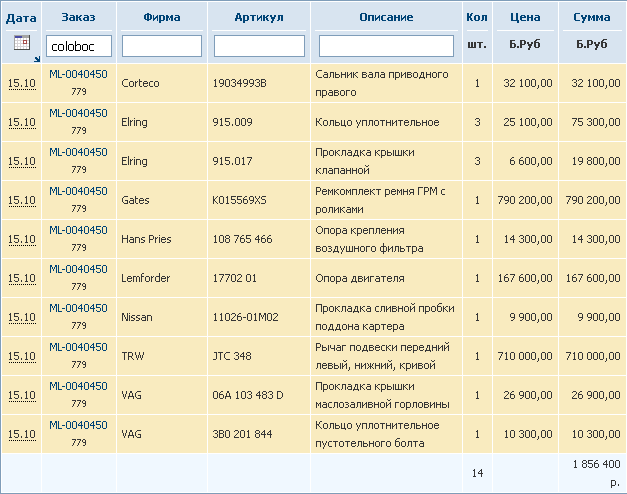Open order ML-0040450 in the Nissan row
The height and width of the screenshot is (494, 627).
click(x=78, y=308)
